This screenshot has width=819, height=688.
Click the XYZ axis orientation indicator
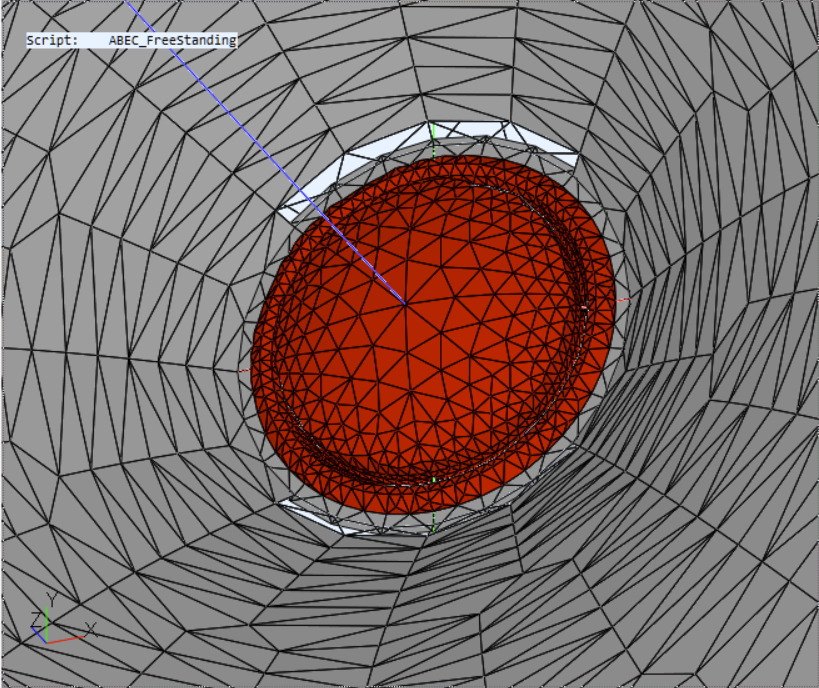tap(63, 619)
